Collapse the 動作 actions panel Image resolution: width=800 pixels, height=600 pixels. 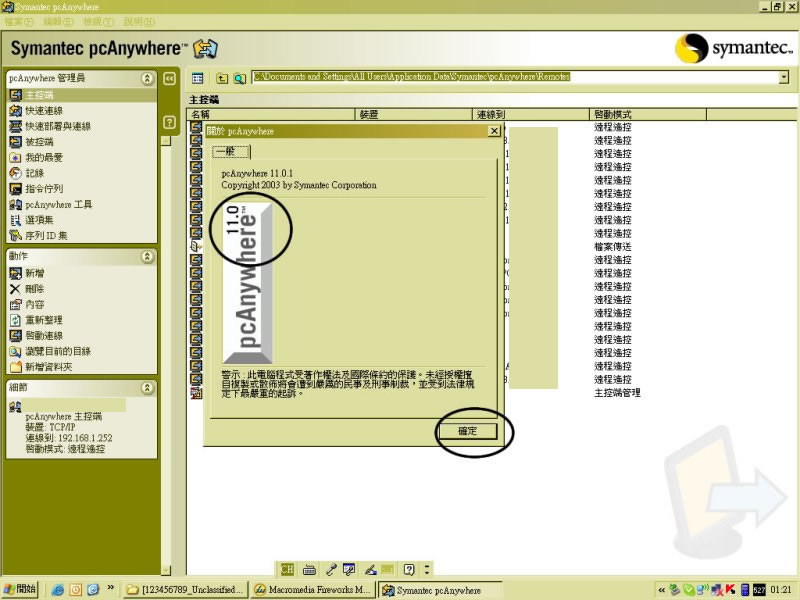[147, 256]
